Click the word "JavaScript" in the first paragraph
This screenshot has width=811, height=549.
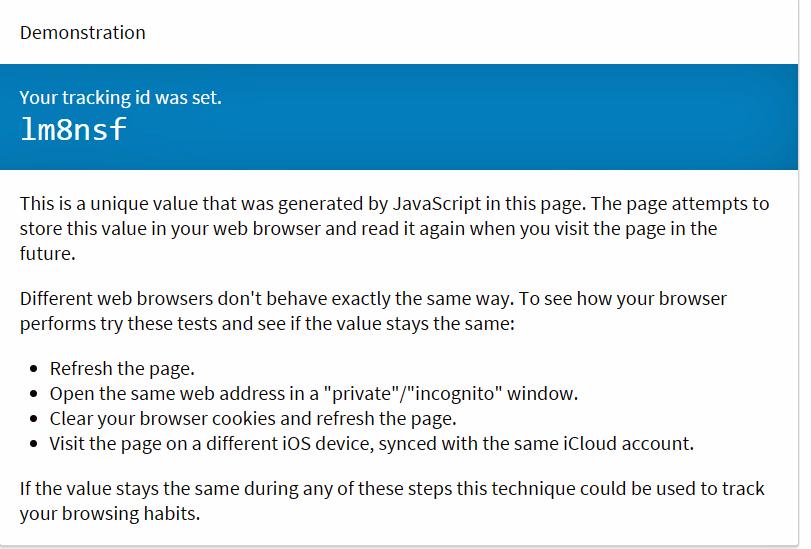437,203
